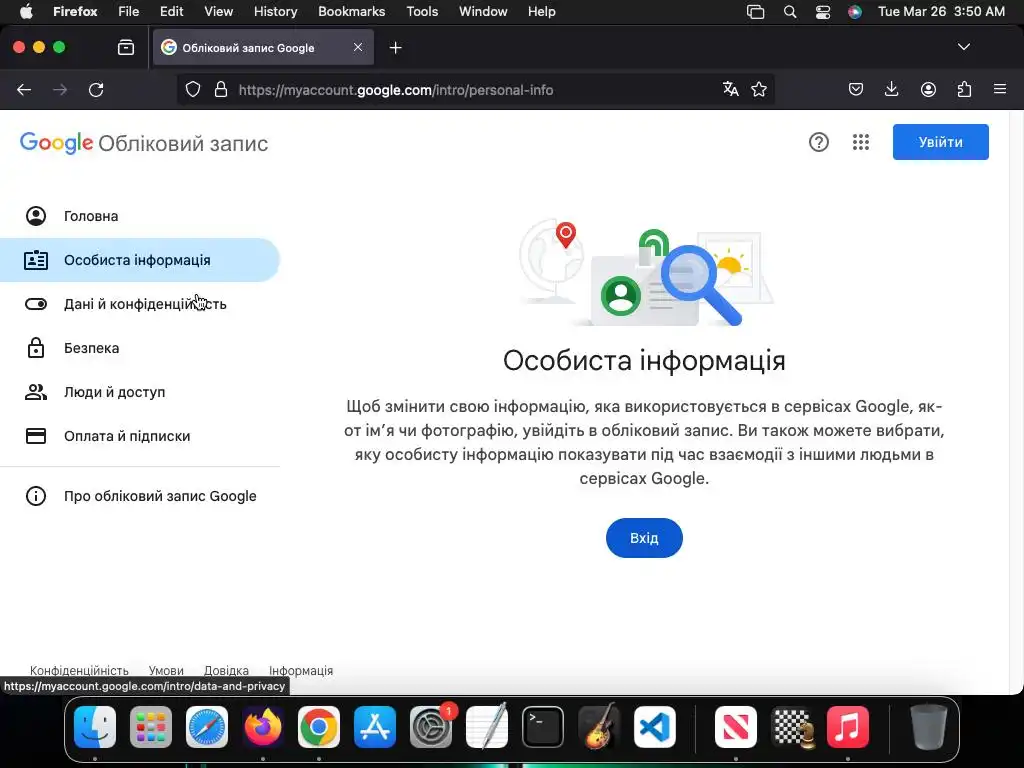Open Конфіденційність footer link
The width and height of the screenshot is (1024, 768).
click(79, 671)
